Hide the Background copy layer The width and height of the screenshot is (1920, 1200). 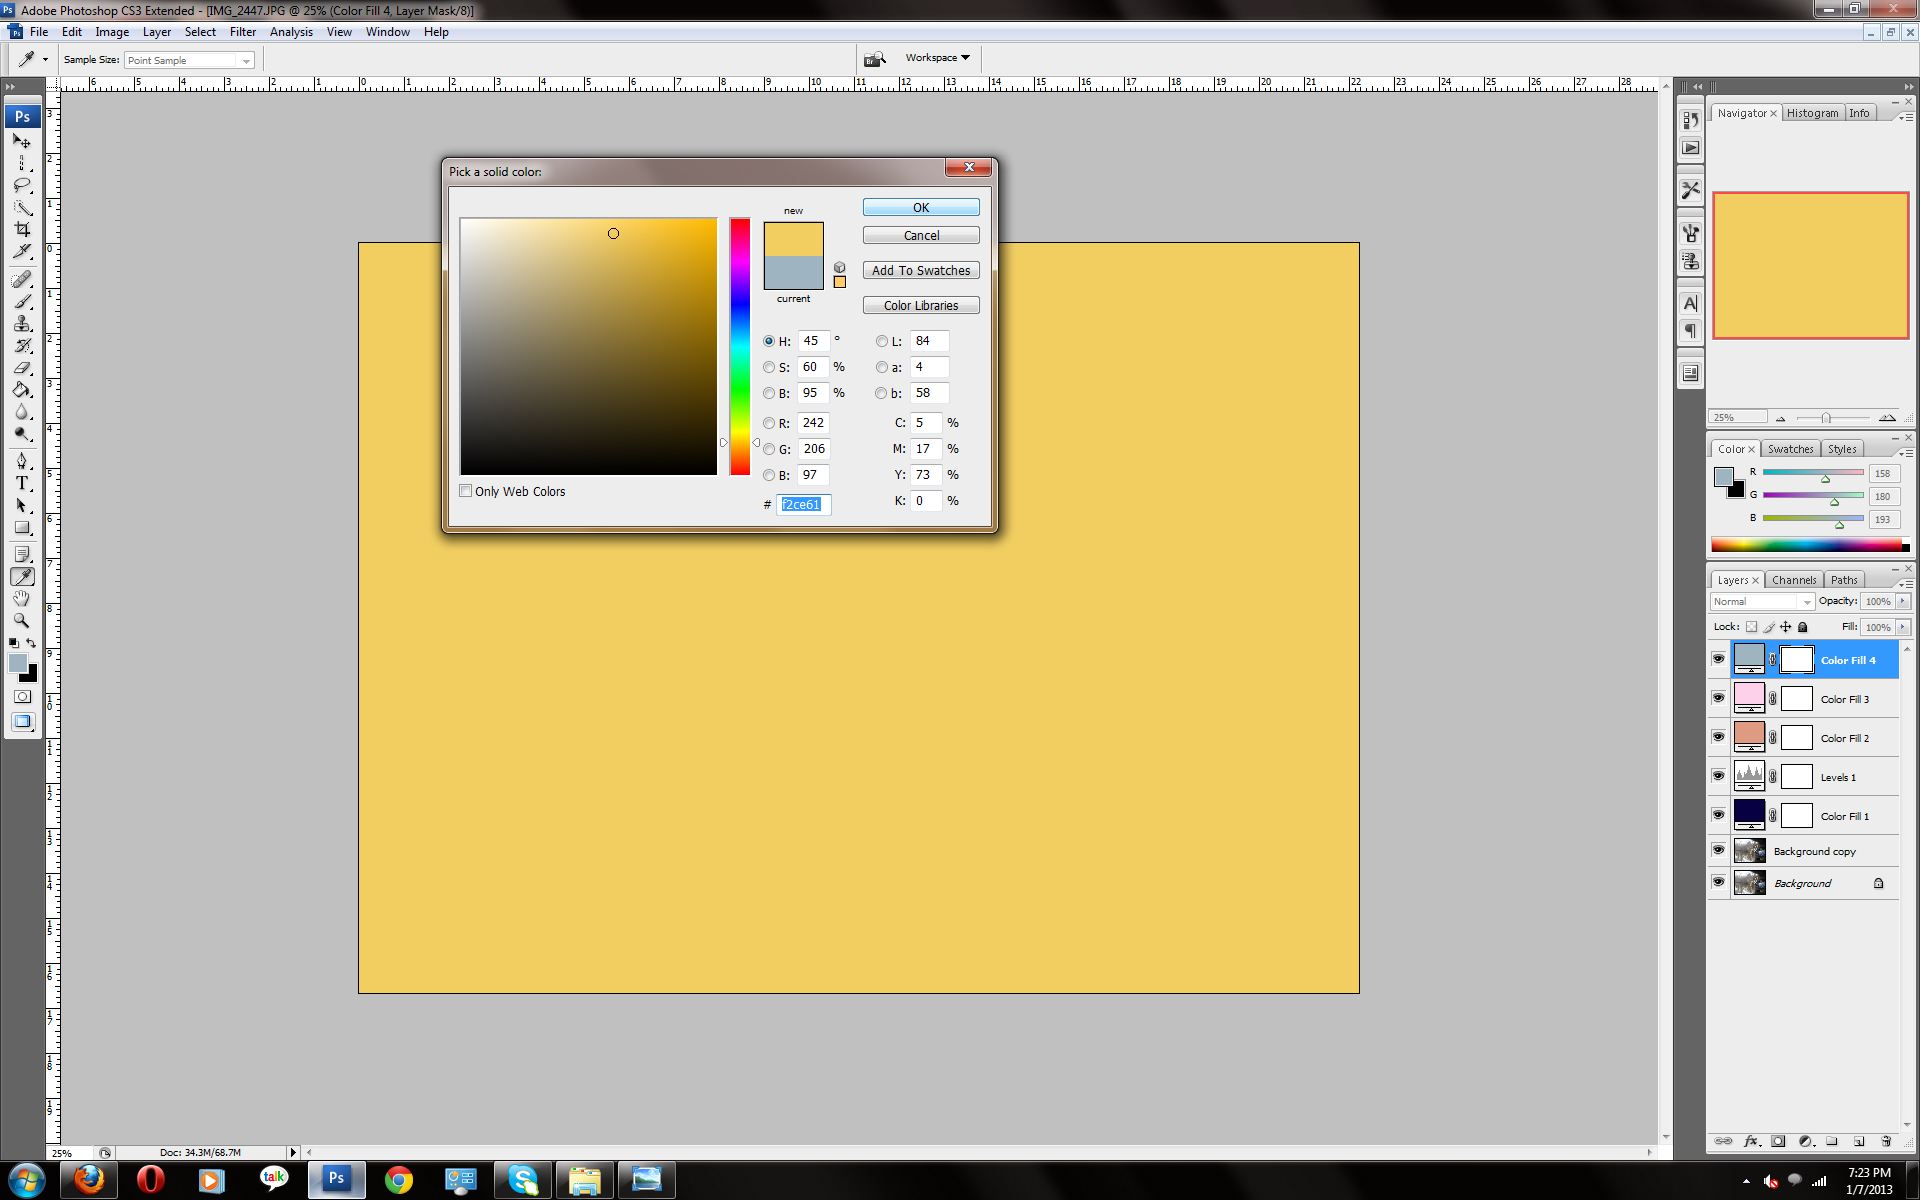pyautogui.click(x=1718, y=850)
